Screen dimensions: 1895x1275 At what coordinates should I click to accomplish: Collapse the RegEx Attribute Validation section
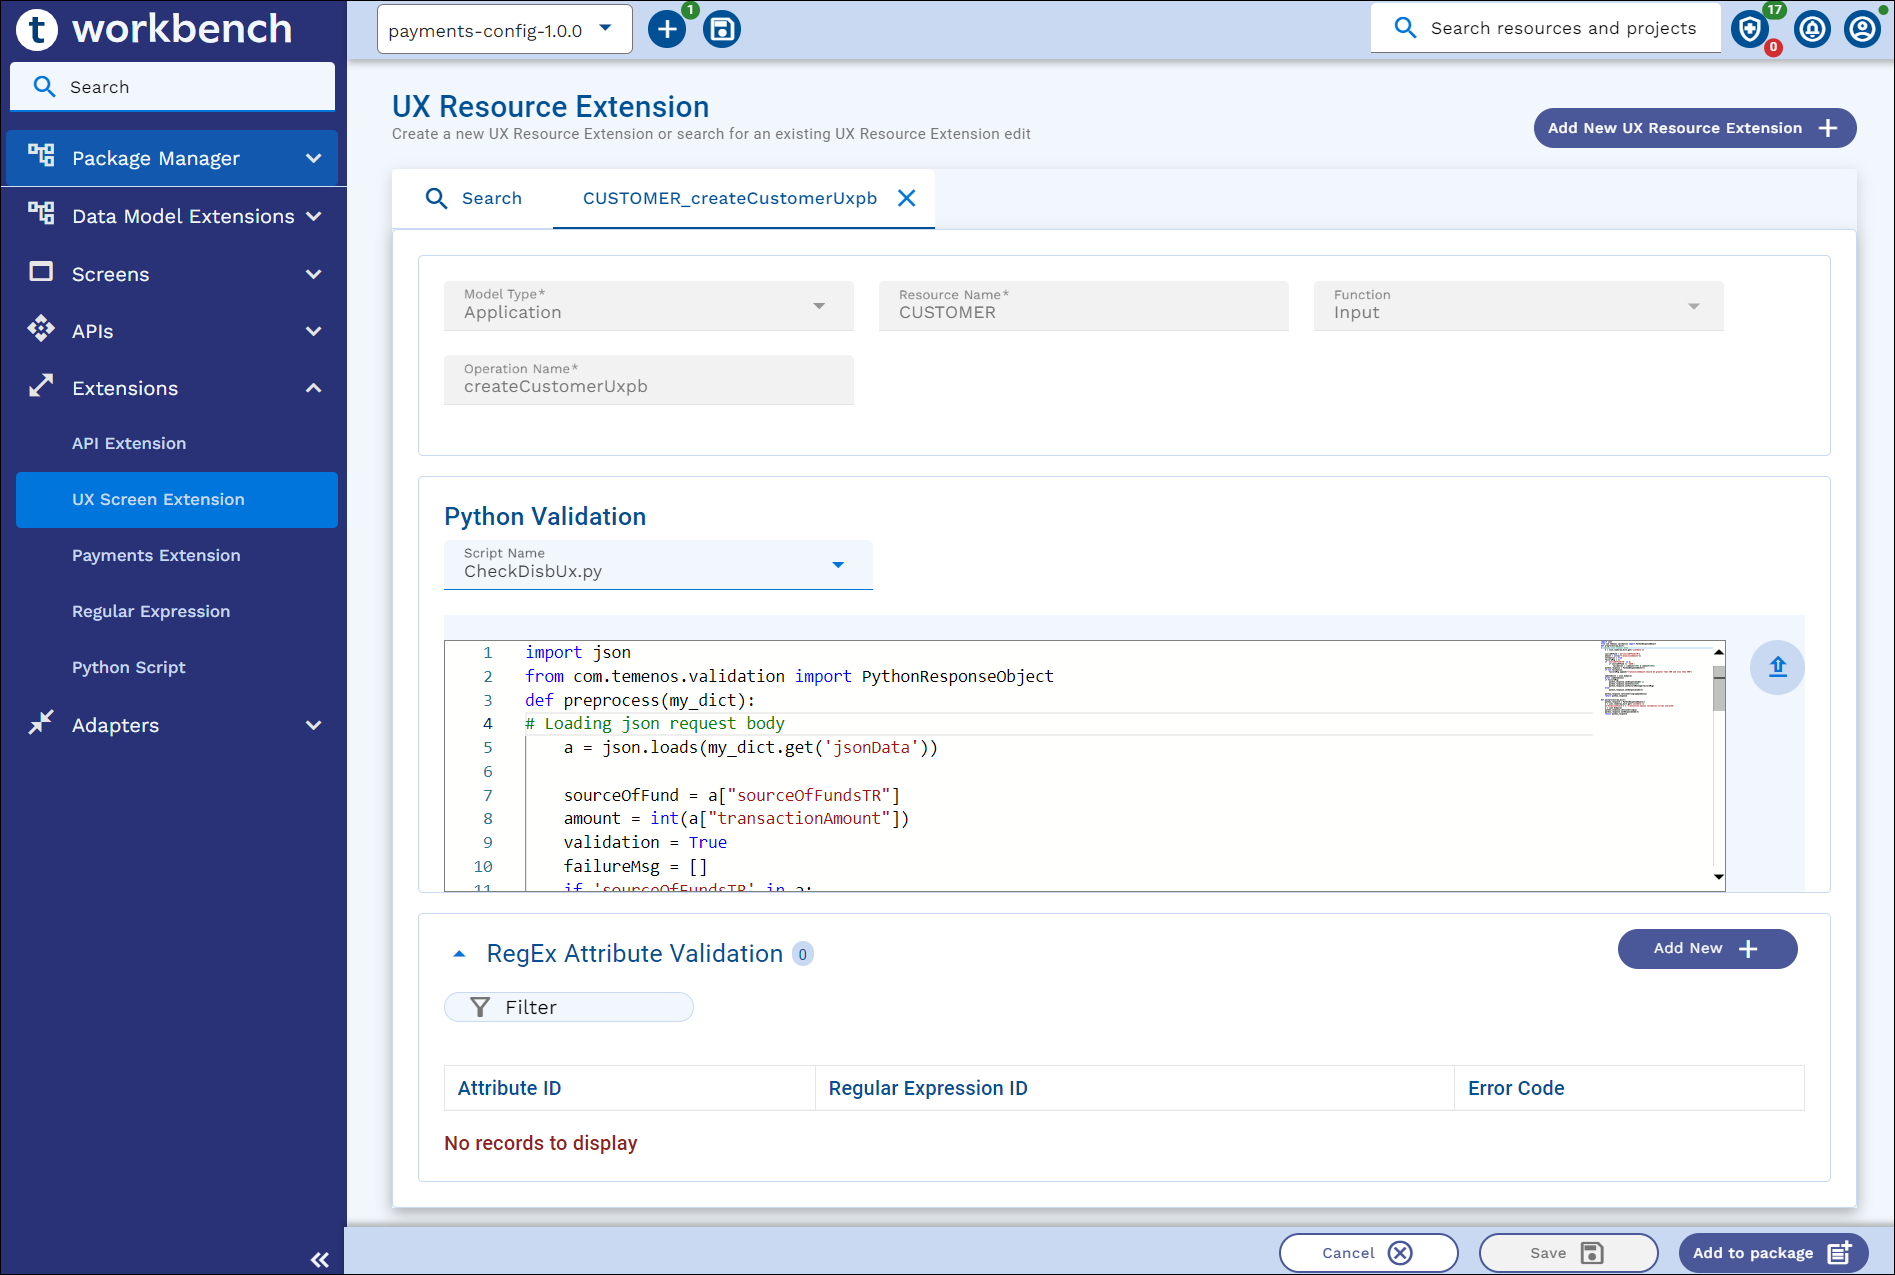(x=459, y=954)
